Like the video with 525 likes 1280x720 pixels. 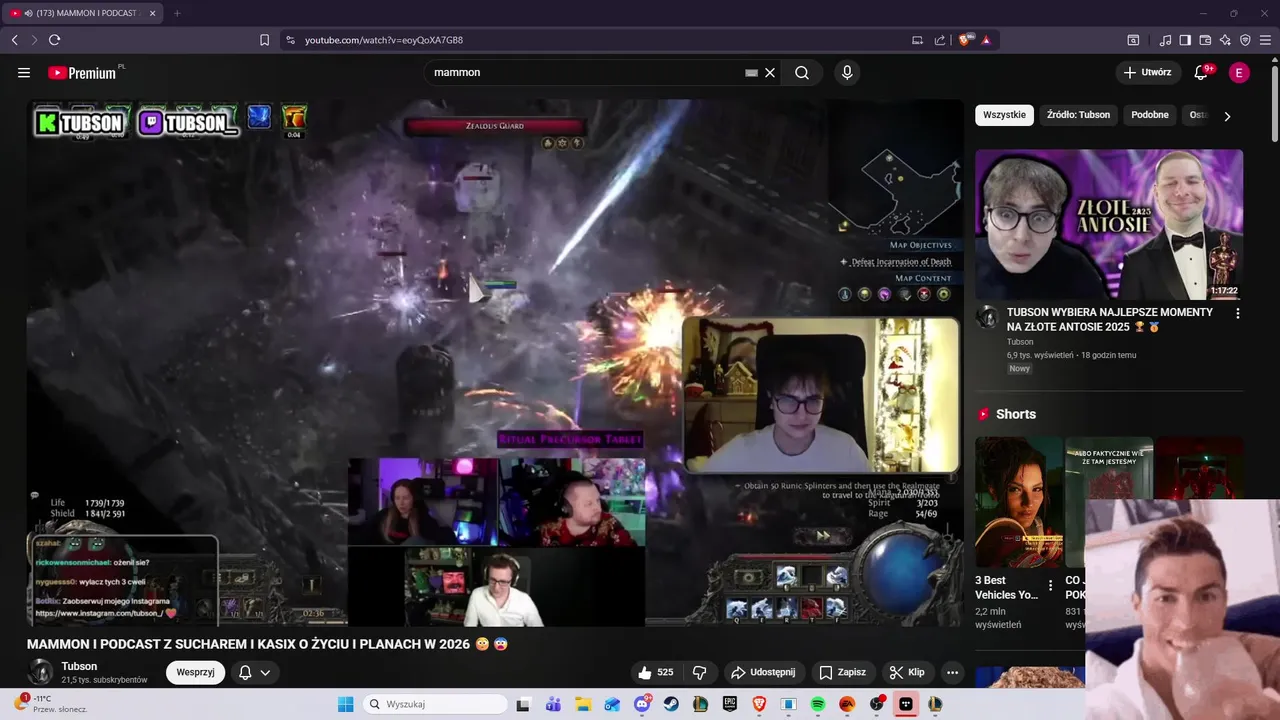tap(658, 673)
